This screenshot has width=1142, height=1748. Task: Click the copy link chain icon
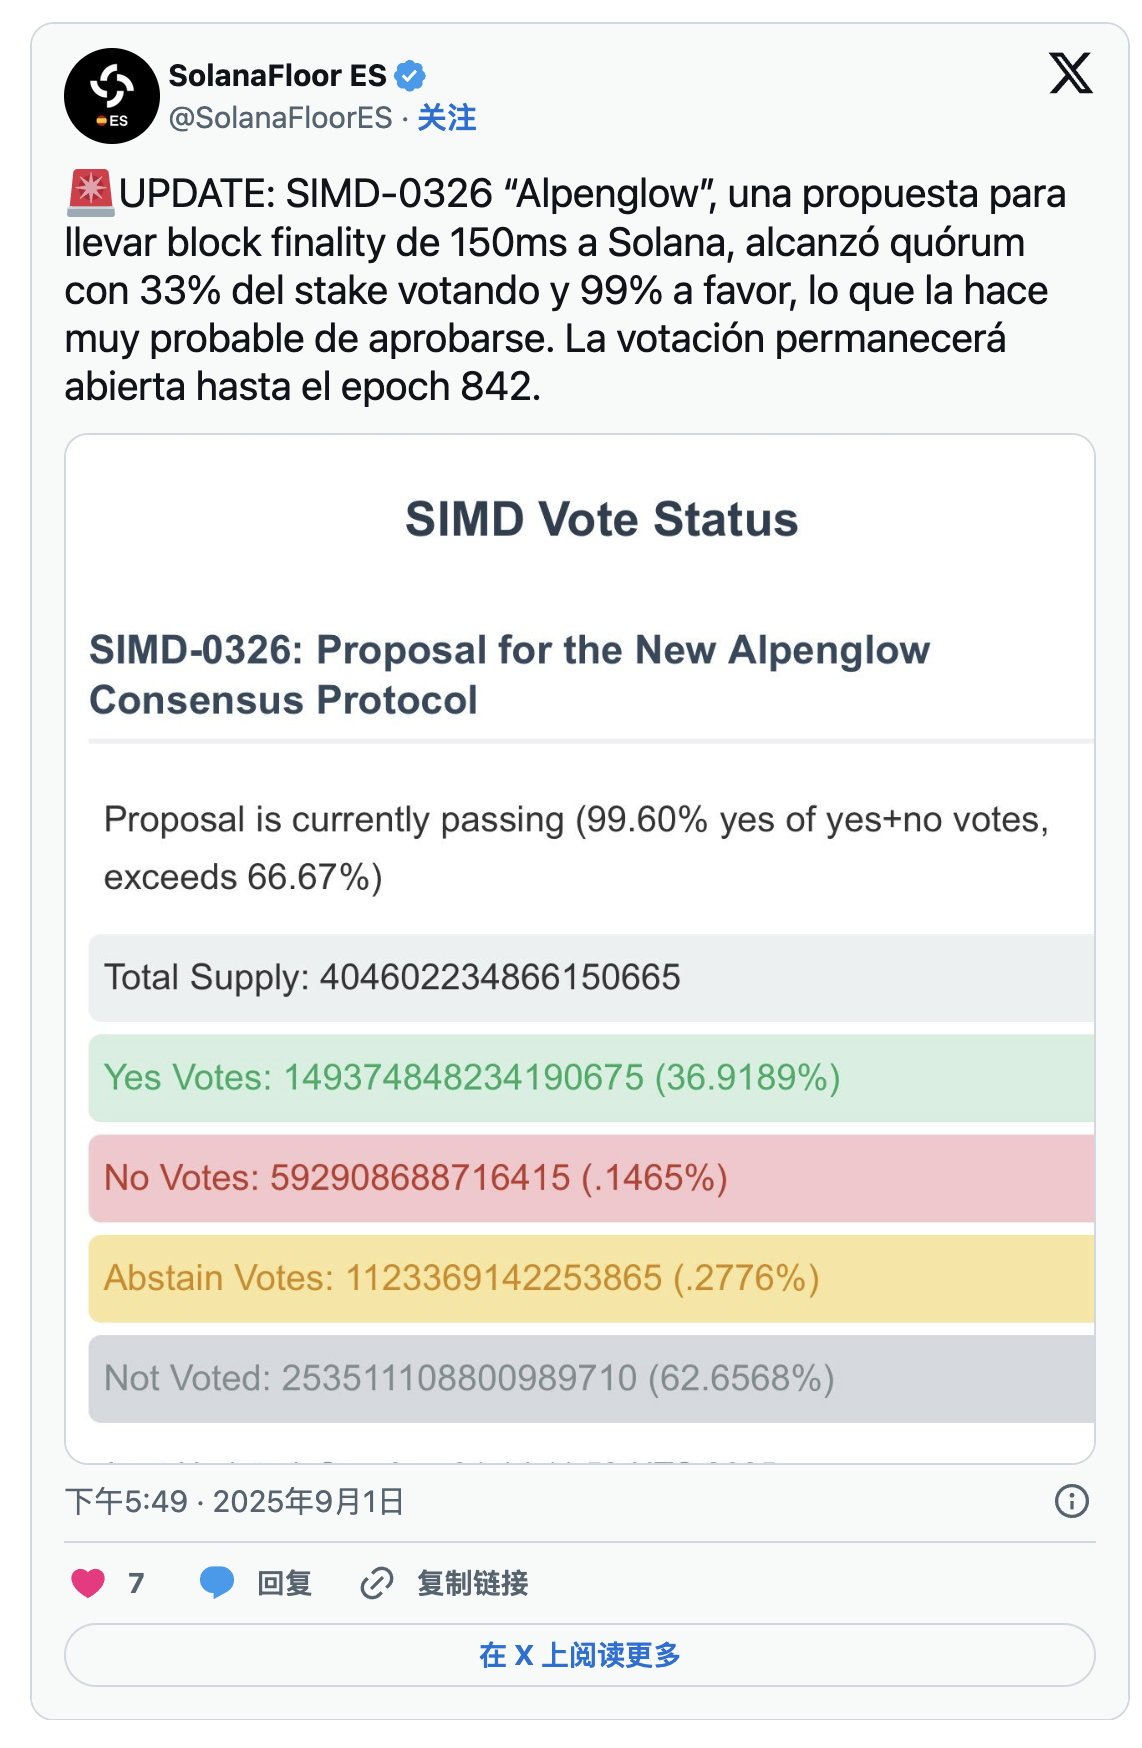coord(376,1583)
